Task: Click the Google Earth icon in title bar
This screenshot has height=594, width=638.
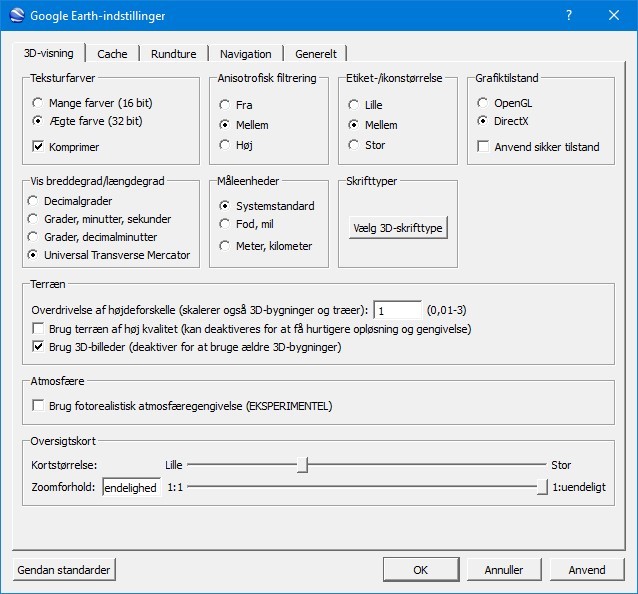Action: pos(17,15)
